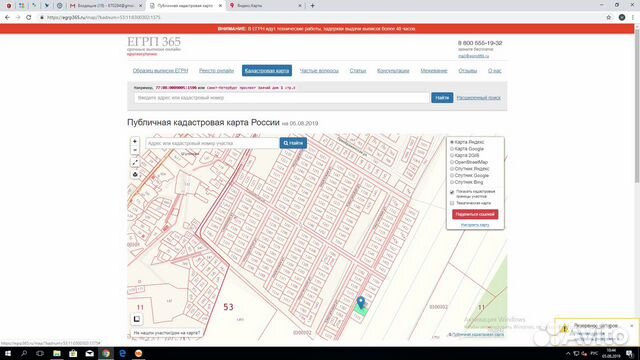The image size is (640, 360).
Task: Open notification center in system tray
Action: pyautogui.click(x=630, y=353)
